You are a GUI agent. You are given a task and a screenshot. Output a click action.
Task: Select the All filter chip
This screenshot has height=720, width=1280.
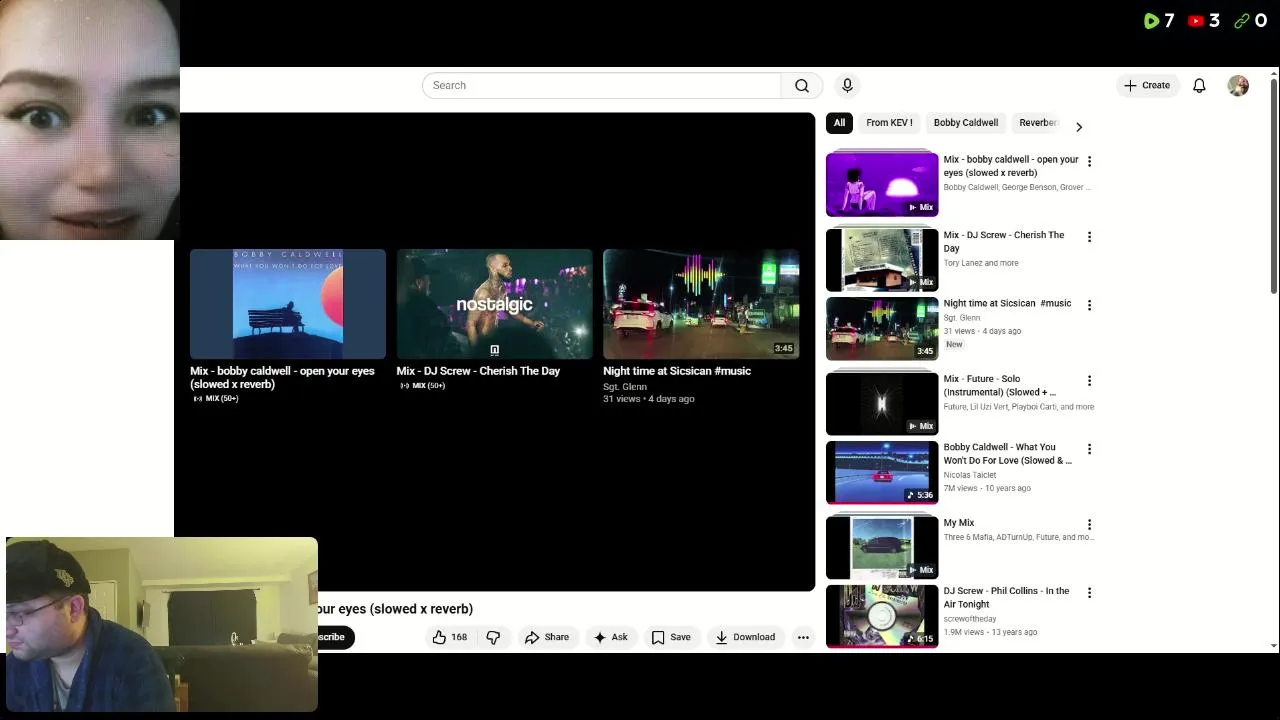pos(839,123)
